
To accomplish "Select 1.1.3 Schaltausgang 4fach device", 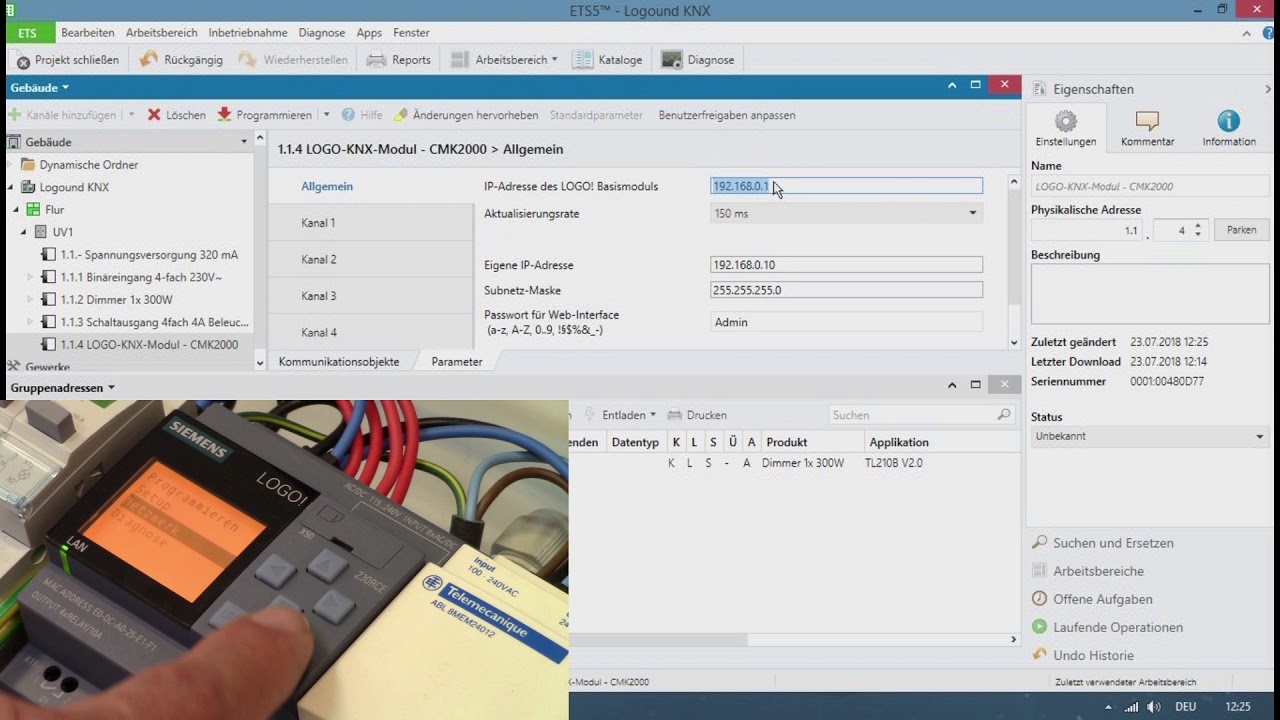I will click(145, 322).
